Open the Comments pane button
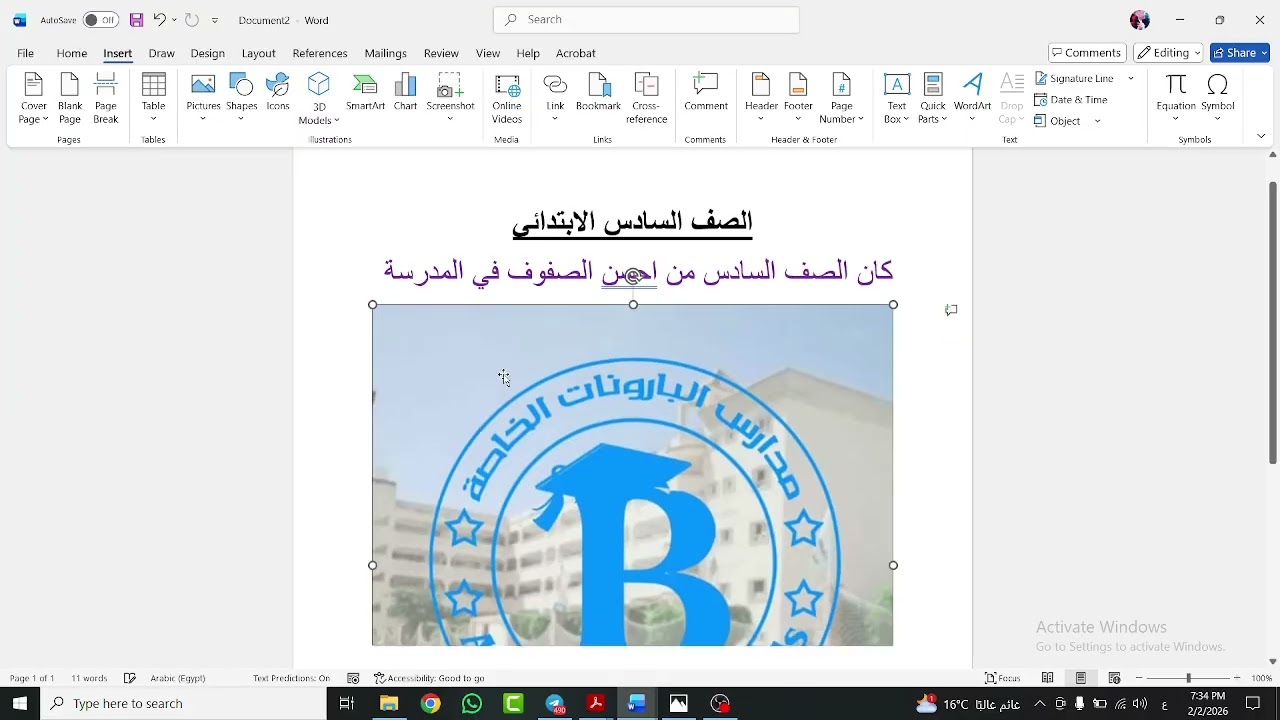 pyautogui.click(x=1087, y=53)
